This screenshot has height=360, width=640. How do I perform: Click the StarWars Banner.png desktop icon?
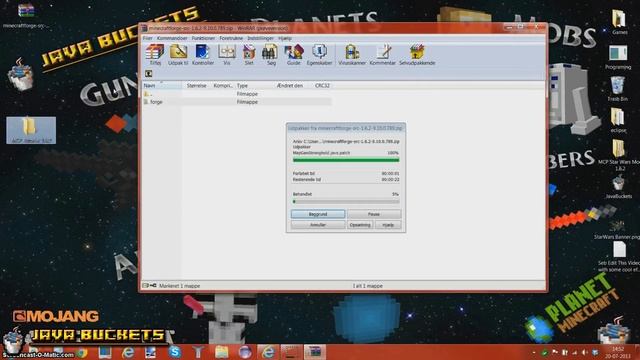[617, 229]
